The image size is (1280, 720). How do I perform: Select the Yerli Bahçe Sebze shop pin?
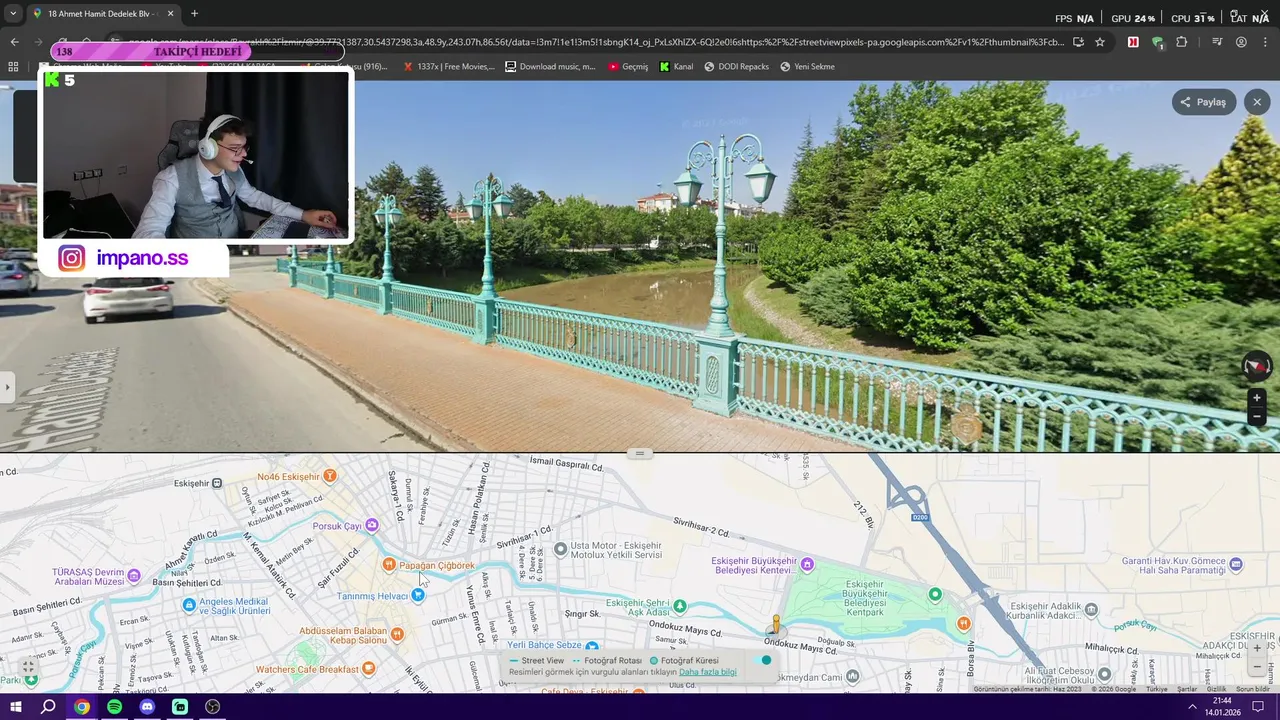point(592,646)
